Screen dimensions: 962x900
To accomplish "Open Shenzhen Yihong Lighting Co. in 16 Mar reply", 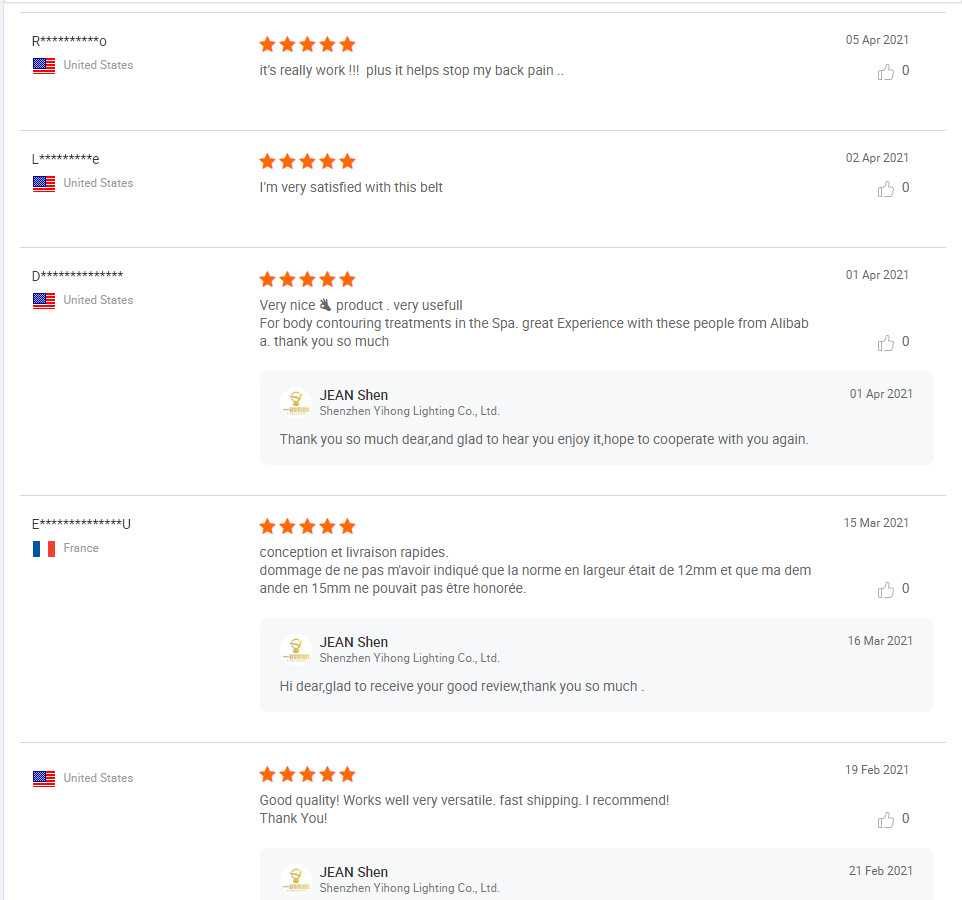I will (409, 658).
